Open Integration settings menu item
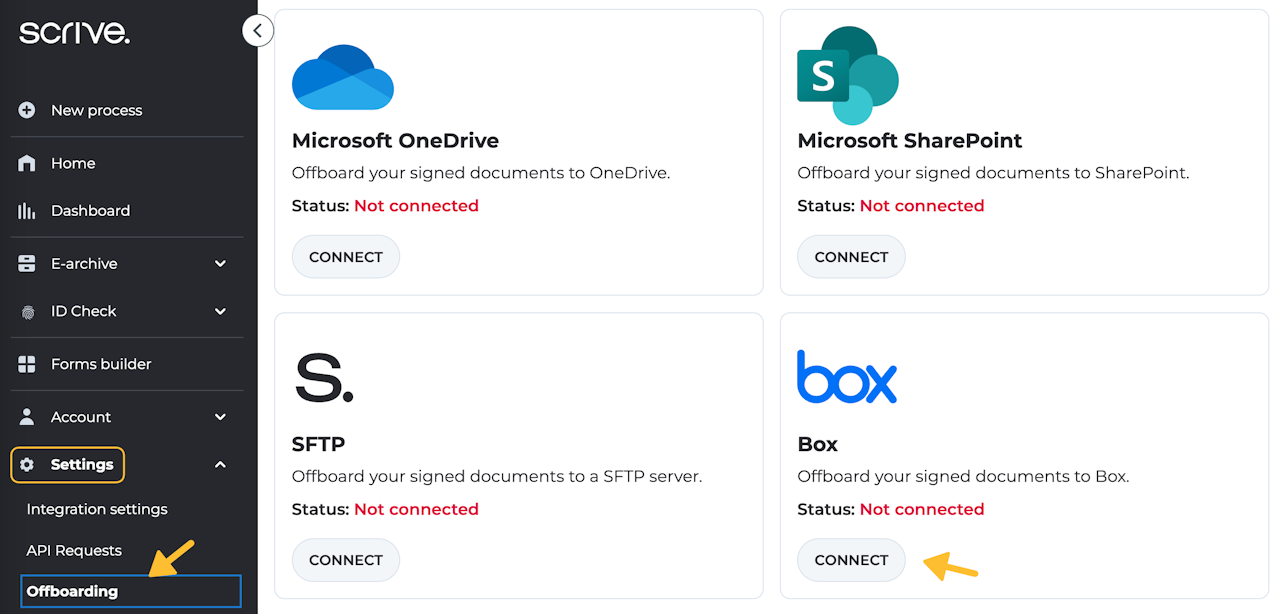The width and height of the screenshot is (1280, 614). [97, 509]
